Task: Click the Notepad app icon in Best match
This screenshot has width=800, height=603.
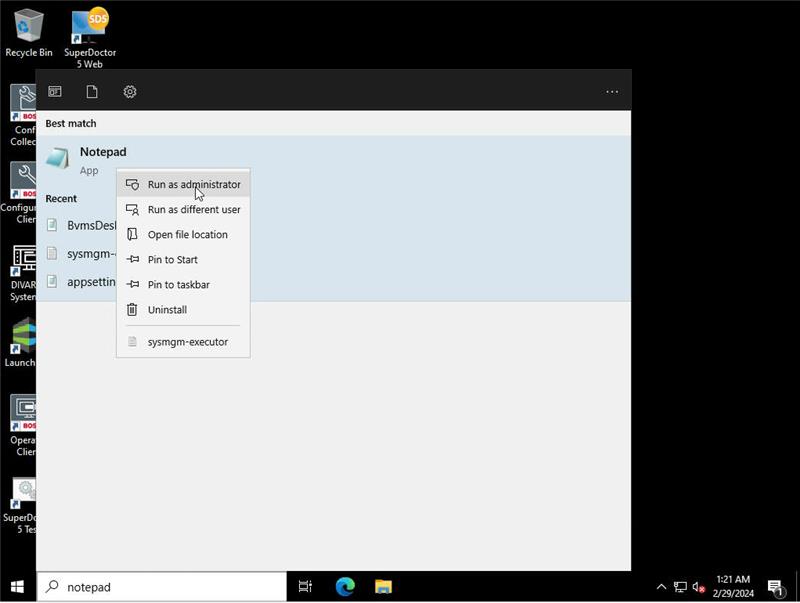Action: pos(59,159)
